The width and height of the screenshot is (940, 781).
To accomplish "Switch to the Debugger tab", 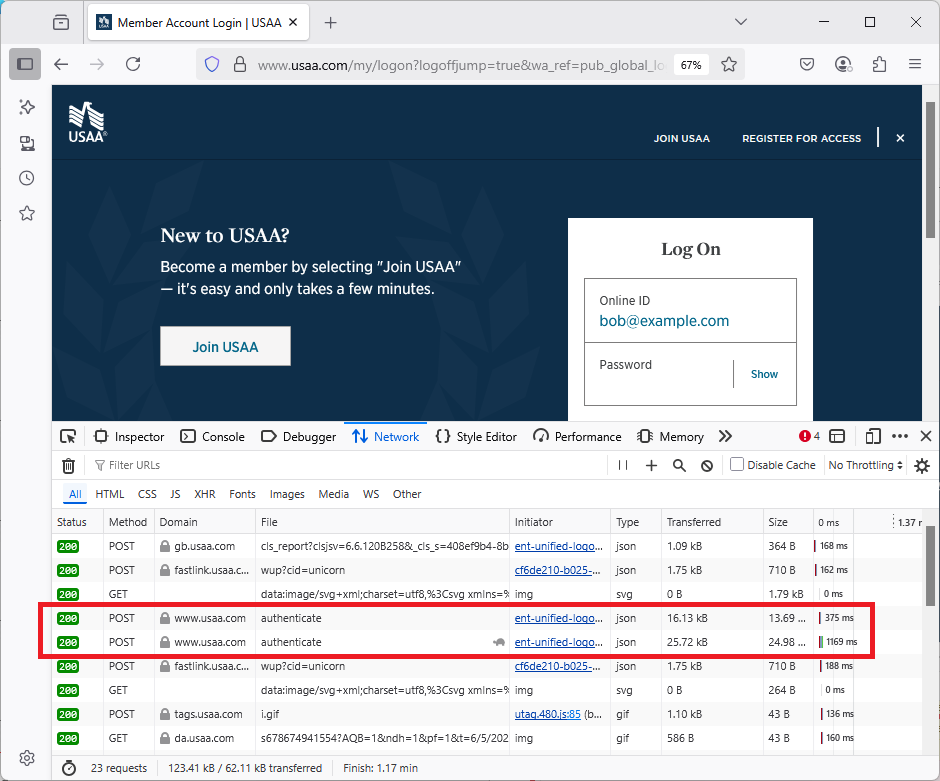I will tap(299, 436).
